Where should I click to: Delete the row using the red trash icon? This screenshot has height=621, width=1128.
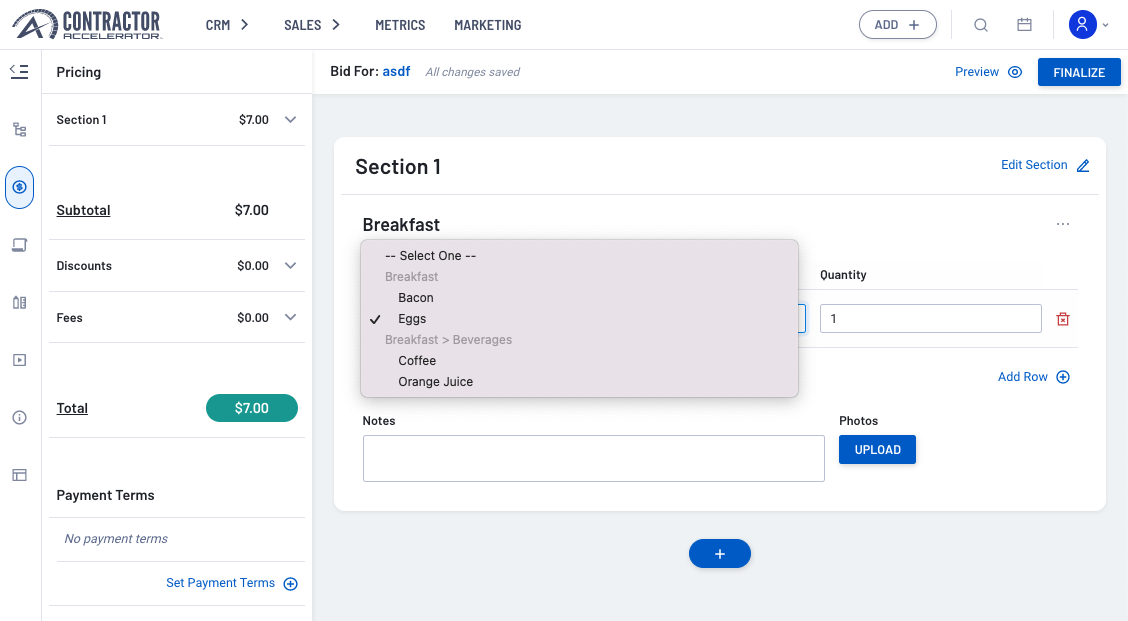point(1063,318)
